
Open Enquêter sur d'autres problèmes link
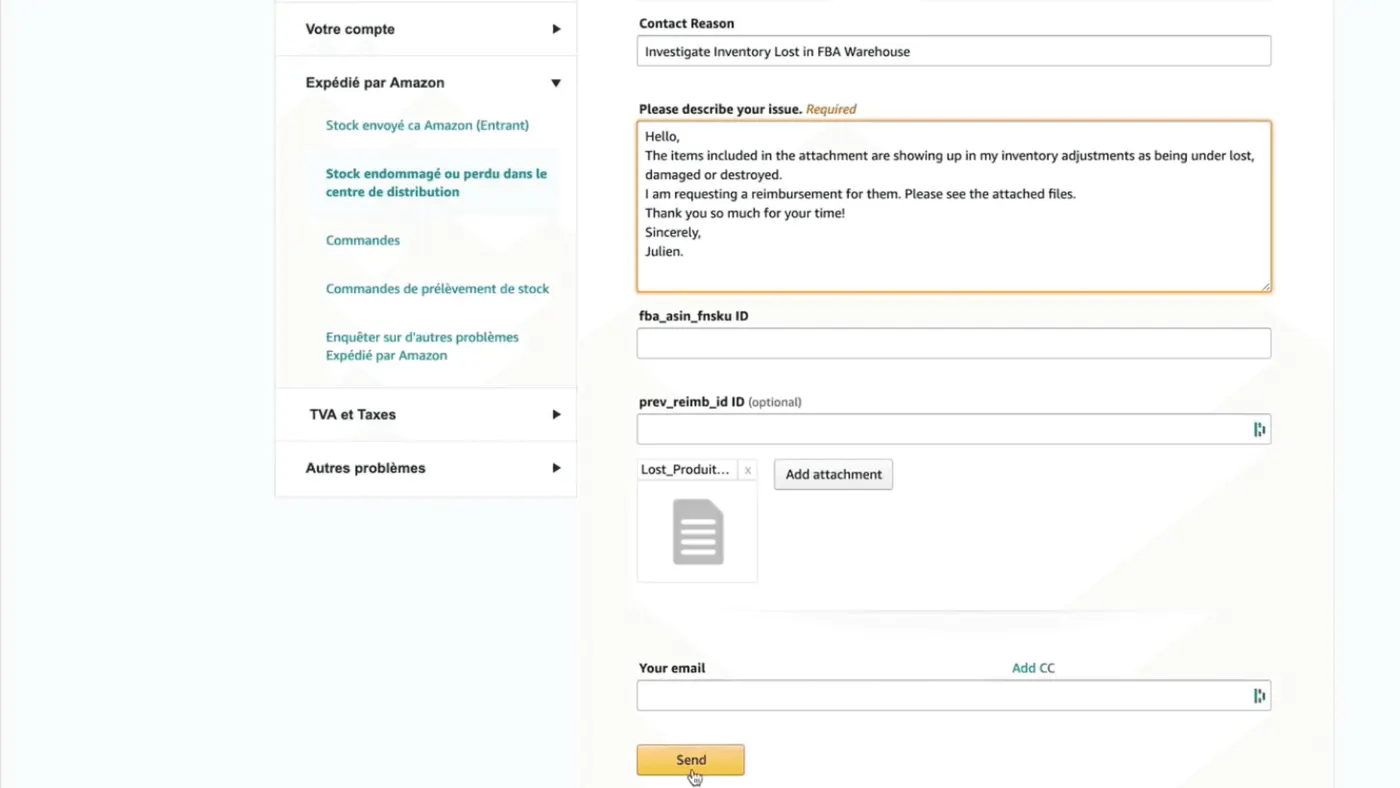tap(422, 346)
